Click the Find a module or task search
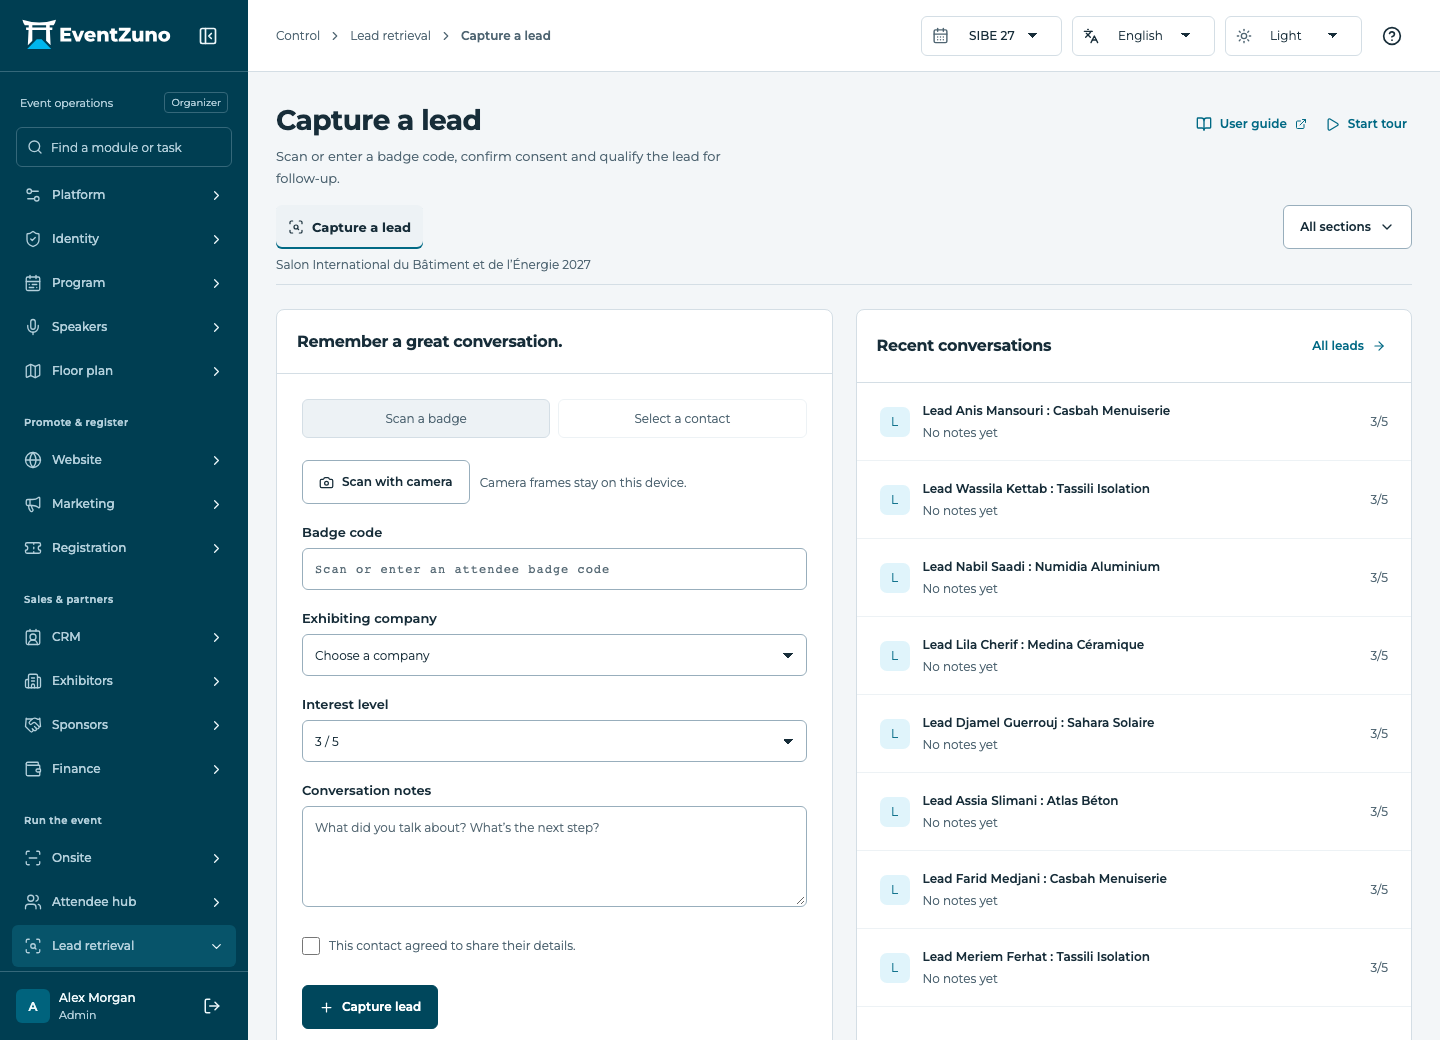The height and width of the screenshot is (1040, 1440). [x=124, y=147]
